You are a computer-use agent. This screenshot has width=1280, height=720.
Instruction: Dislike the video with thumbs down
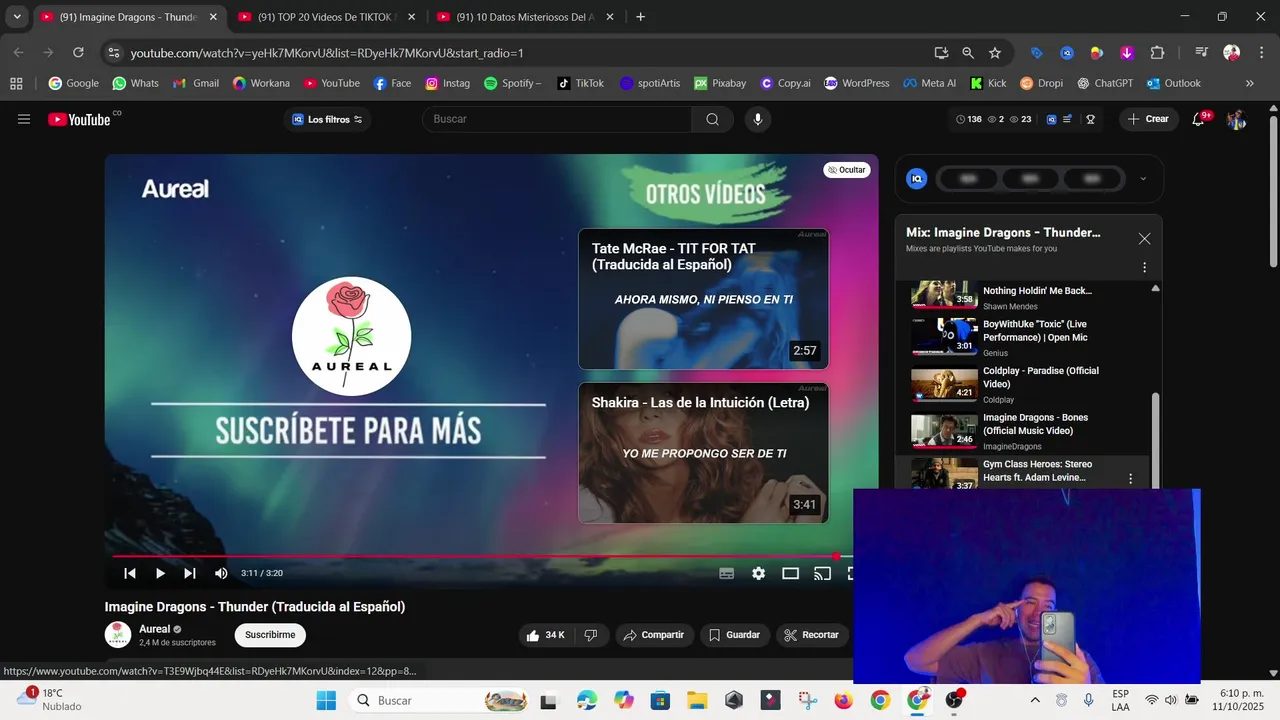coord(591,635)
